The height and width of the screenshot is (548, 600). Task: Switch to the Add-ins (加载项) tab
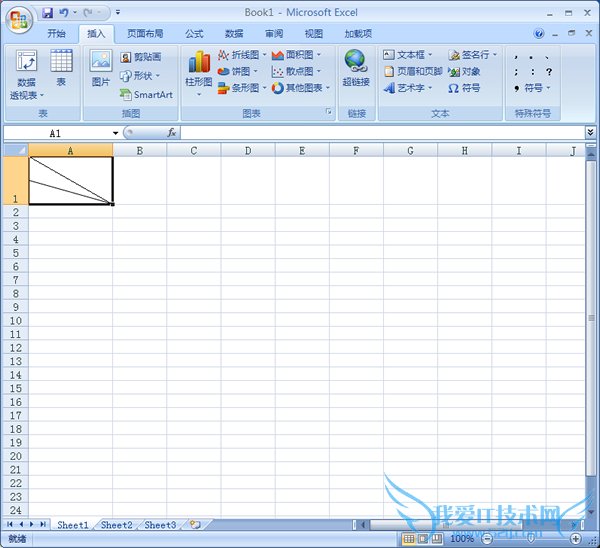pyautogui.click(x=358, y=34)
